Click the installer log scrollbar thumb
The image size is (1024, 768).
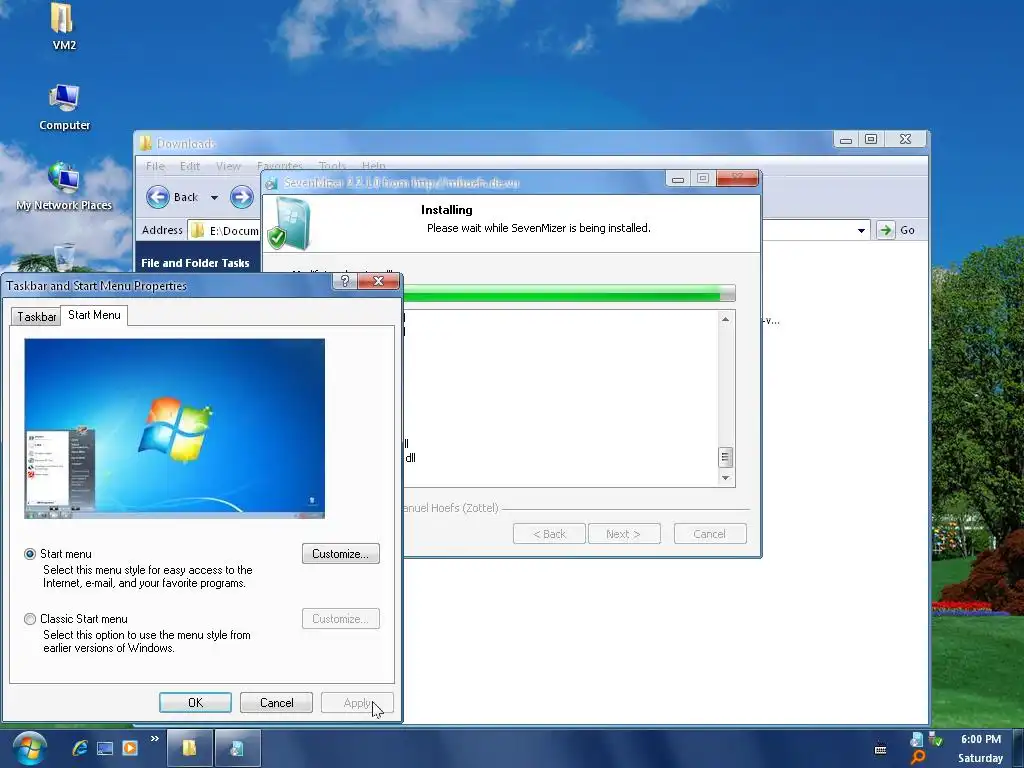pos(725,457)
